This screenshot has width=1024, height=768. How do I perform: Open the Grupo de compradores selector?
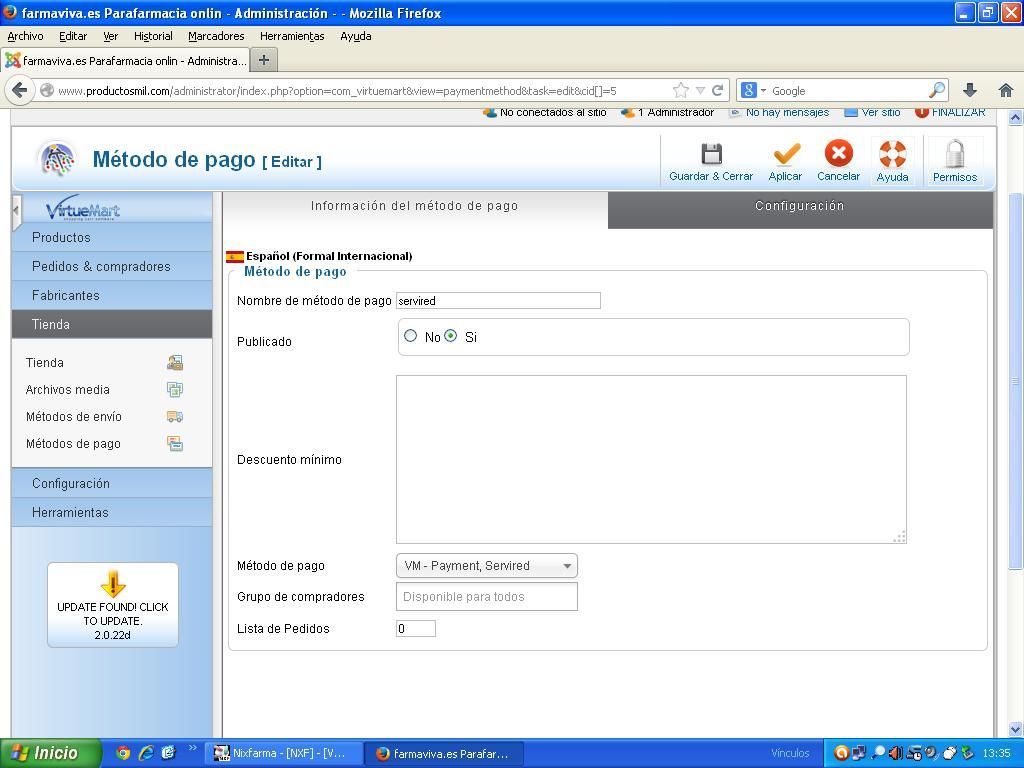tap(487, 596)
